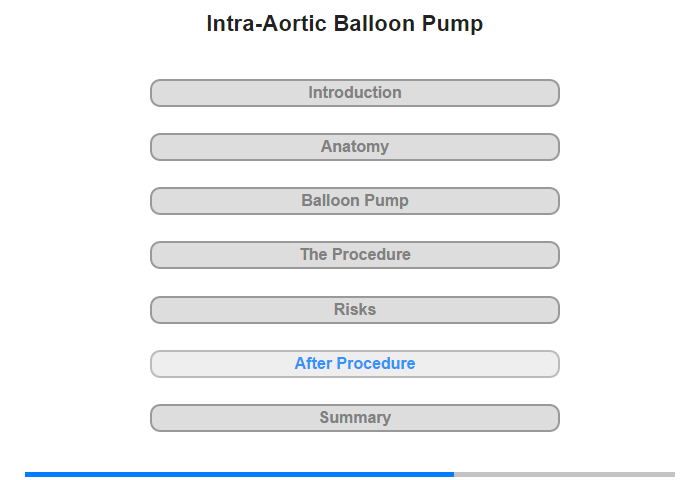The width and height of the screenshot is (700, 480).
Task: View the Risks section
Action: [354, 310]
